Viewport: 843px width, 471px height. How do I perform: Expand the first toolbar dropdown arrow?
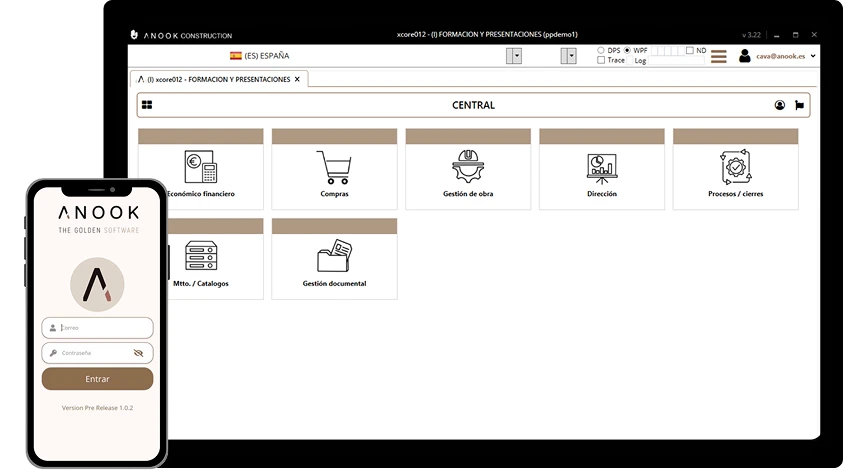click(x=514, y=56)
